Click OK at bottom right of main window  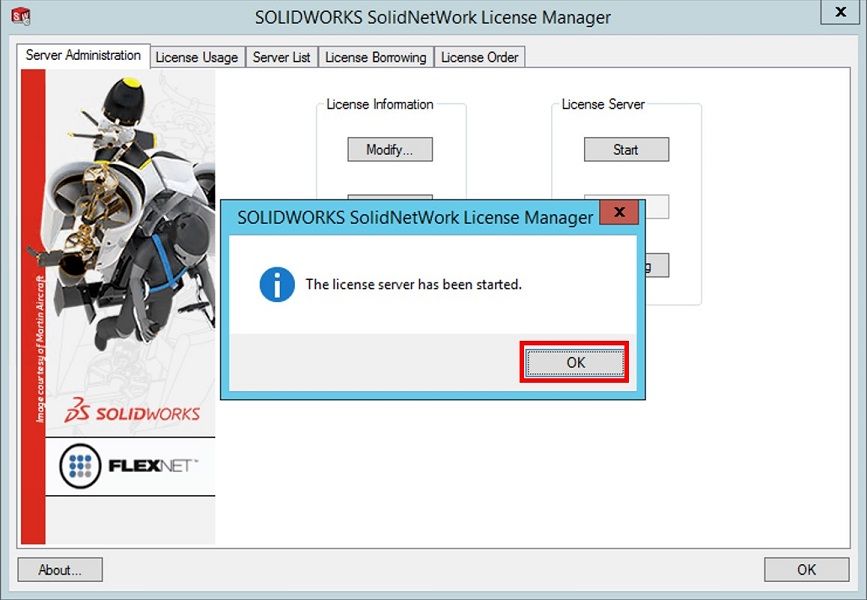click(806, 570)
